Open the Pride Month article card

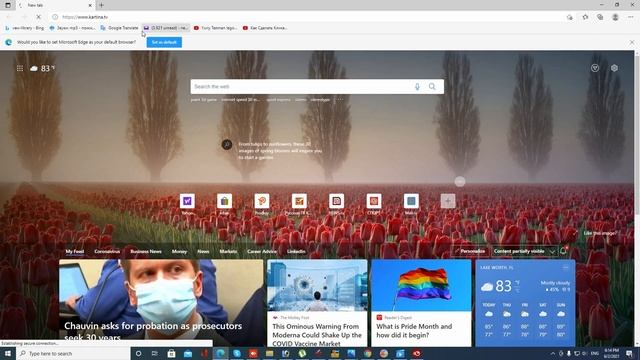point(421,303)
